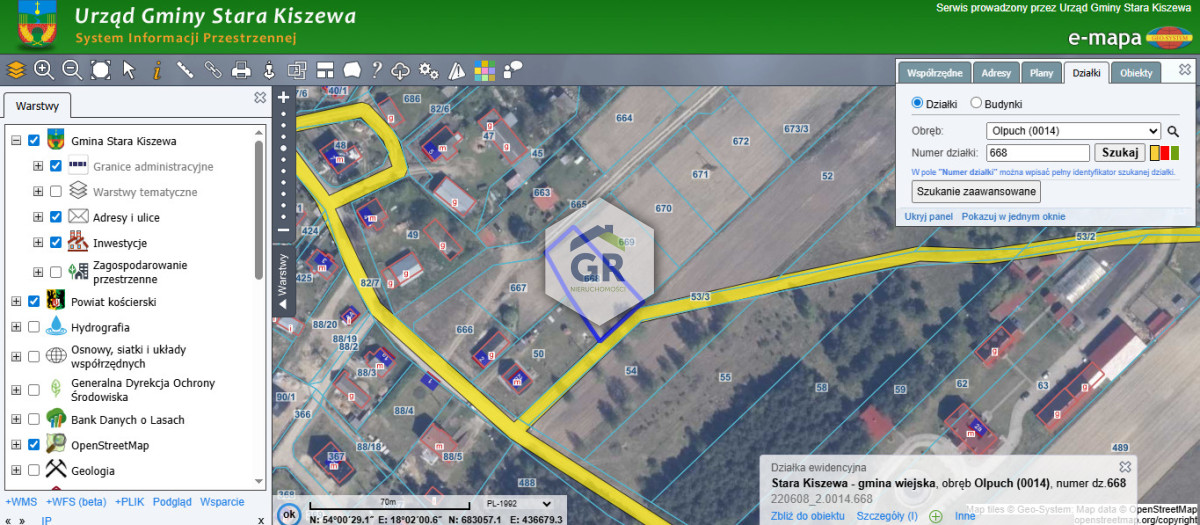The image size is (1200, 525).
Task: Open the settings gears tool
Action: pos(429,70)
